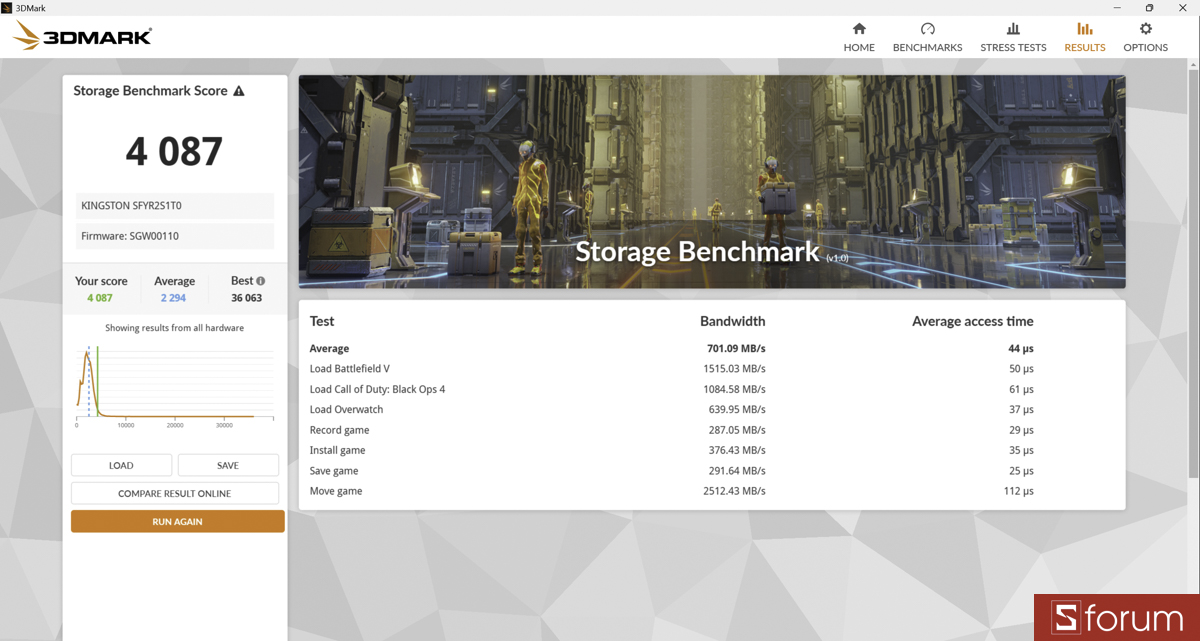Go to STRESS TESTS section
Image resolution: width=1200 pixels, height=641 pixels.
point(1013,37)
